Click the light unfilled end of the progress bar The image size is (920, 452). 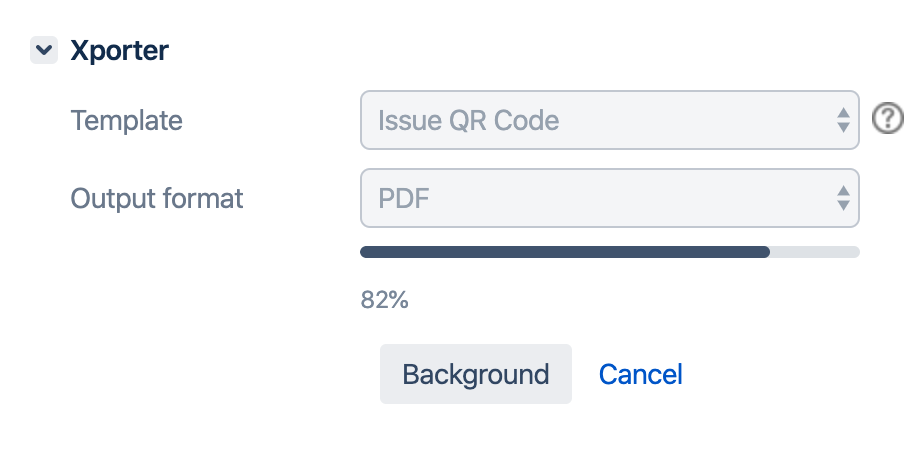[x=815, y=252]
